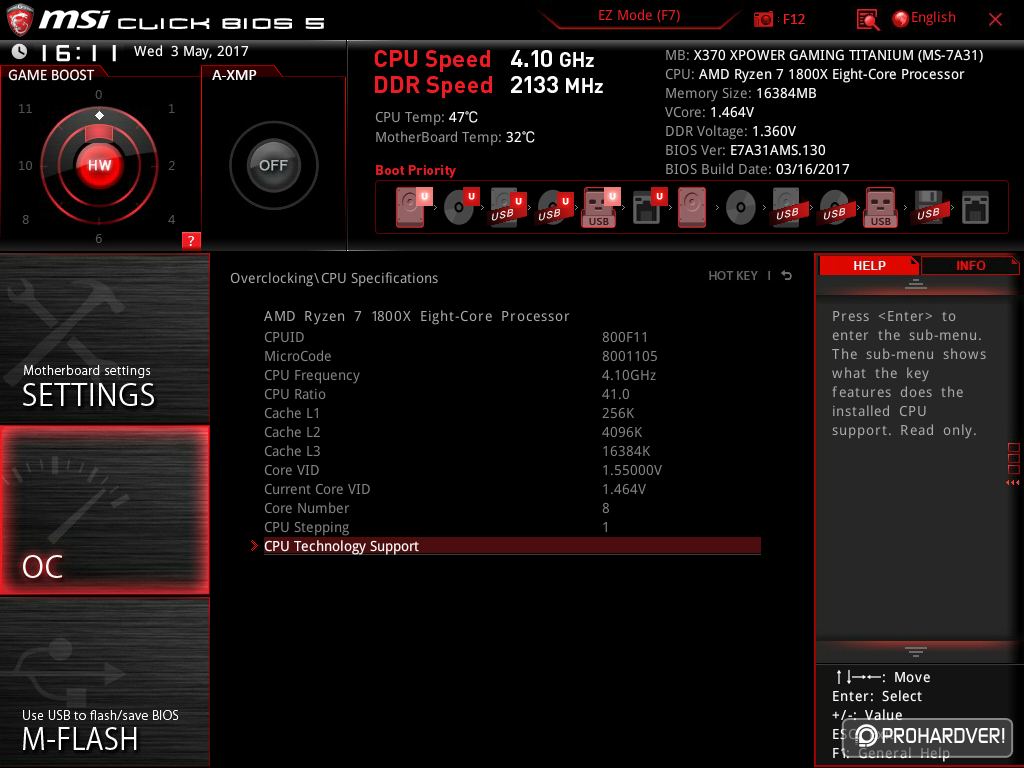Viewport: 1024px width, 768px height.
Task: Go back using the return arrow icon
Action: (x=787, y=276)
